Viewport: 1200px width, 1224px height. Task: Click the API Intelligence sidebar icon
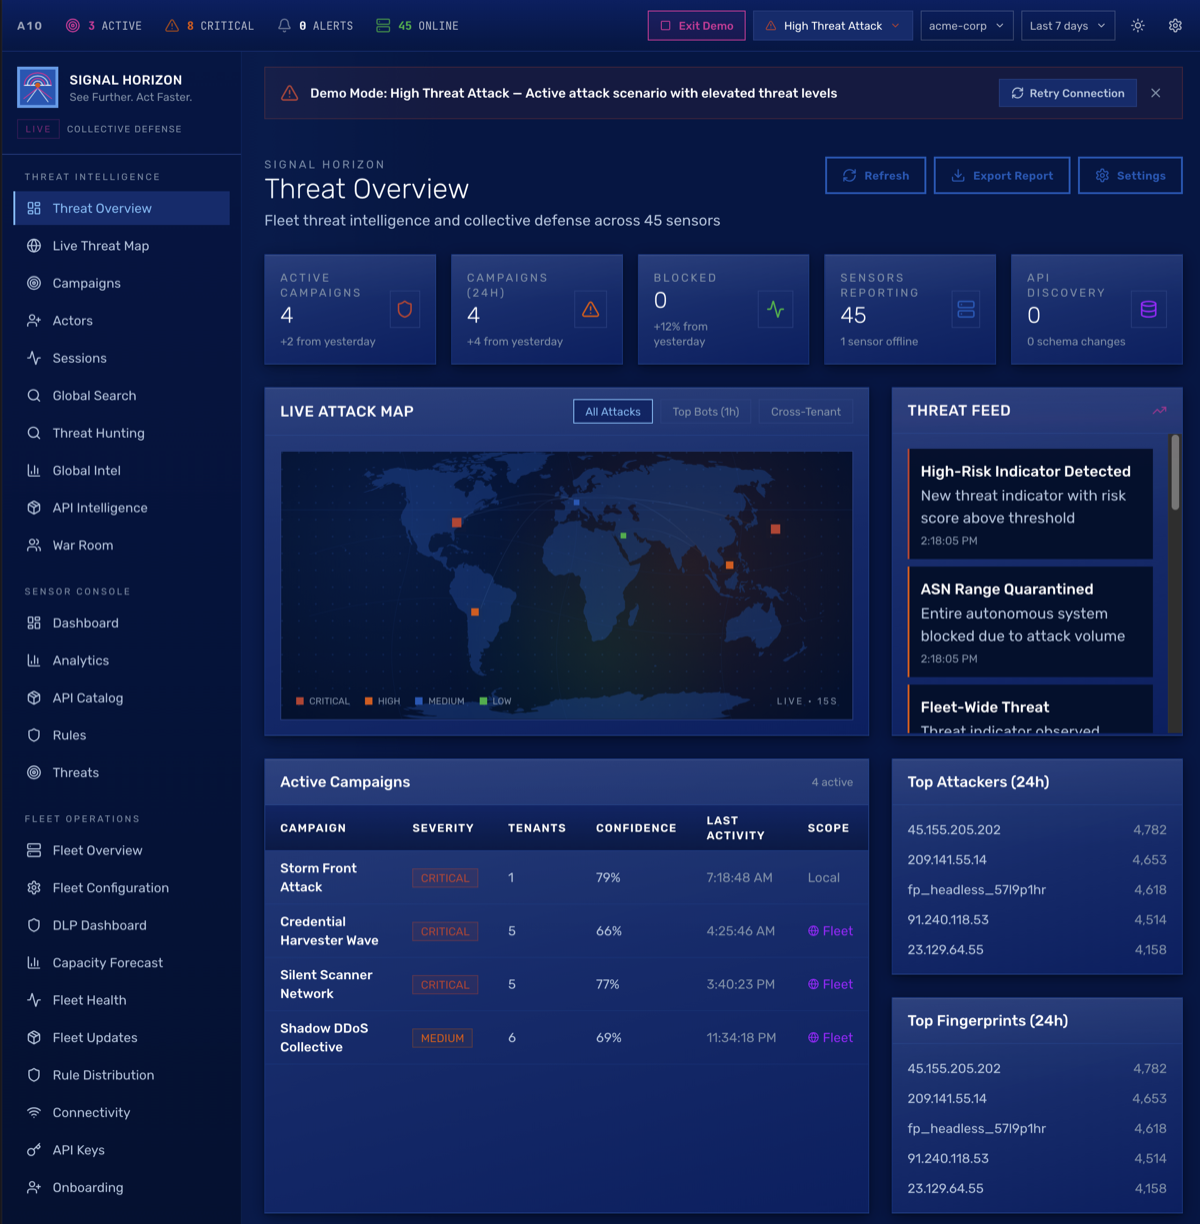click(32, 507)
